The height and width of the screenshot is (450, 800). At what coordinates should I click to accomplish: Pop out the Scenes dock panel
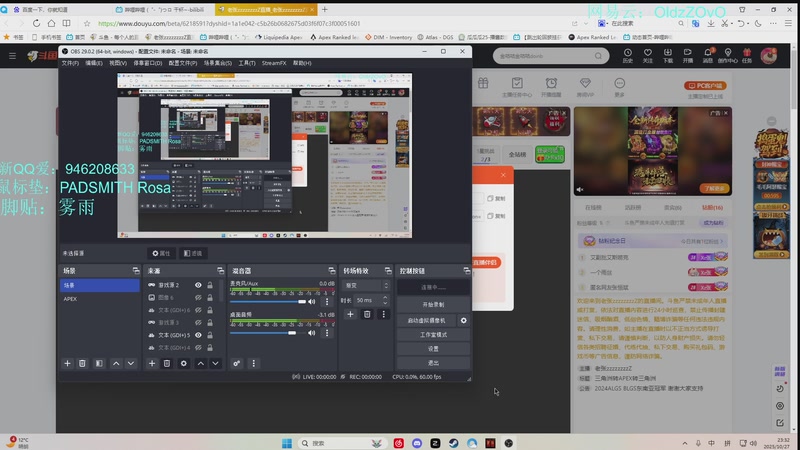coord(136,271)
